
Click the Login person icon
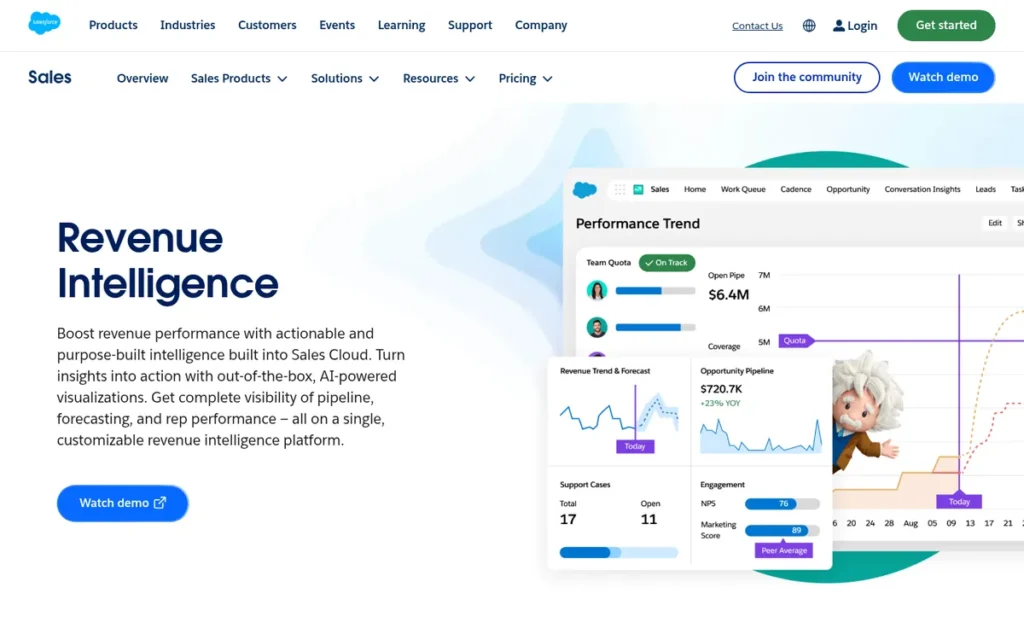(839, 25)
